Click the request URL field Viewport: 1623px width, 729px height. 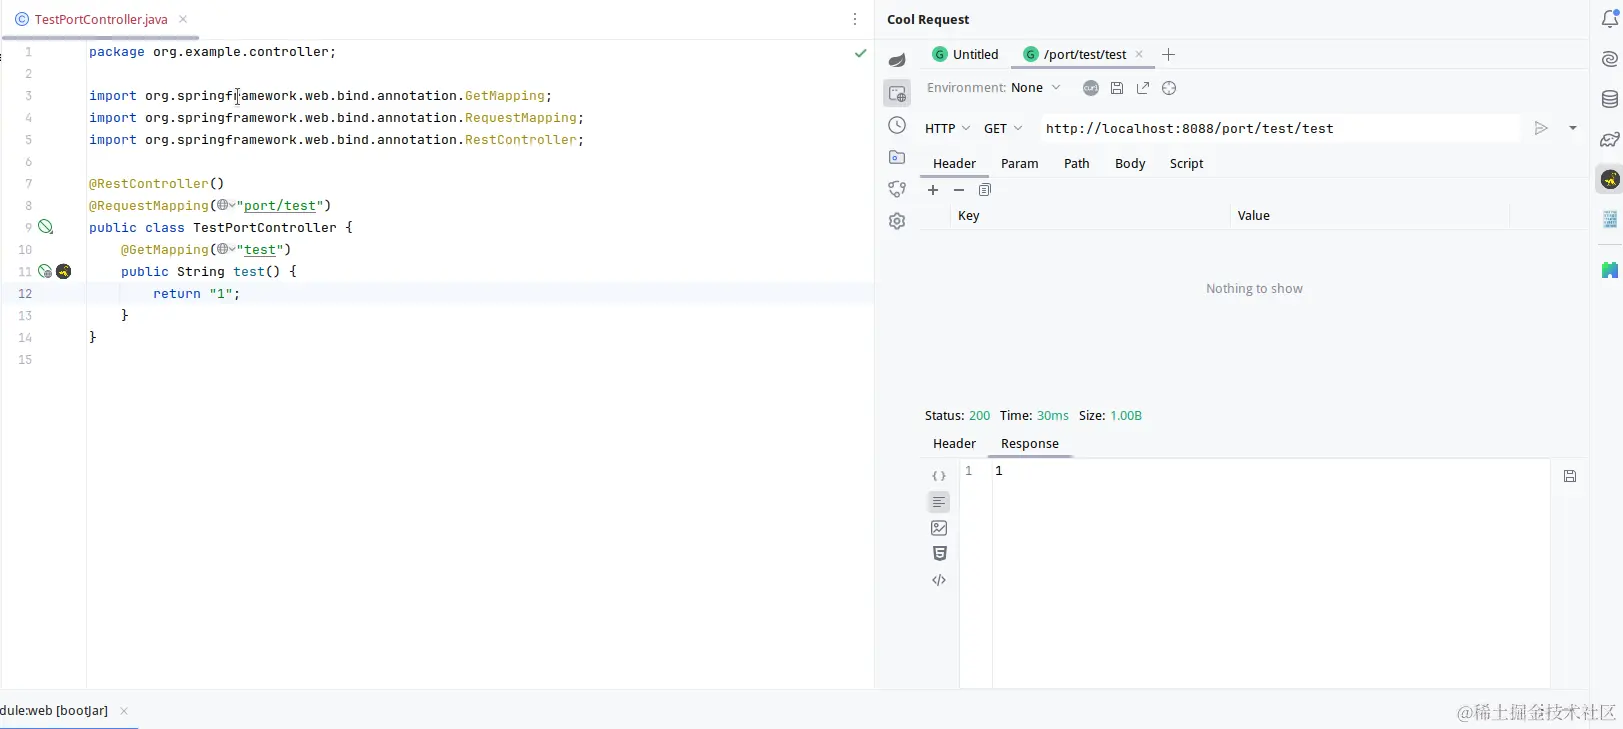pyautogui.click(x=1279, y=128)
